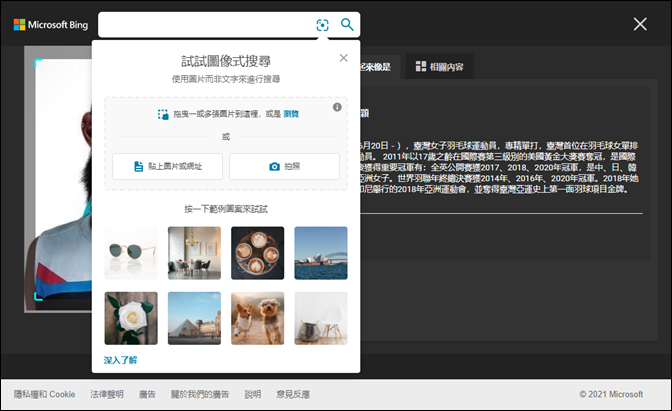Click the Microsoft Bing logo

[51, 25]
